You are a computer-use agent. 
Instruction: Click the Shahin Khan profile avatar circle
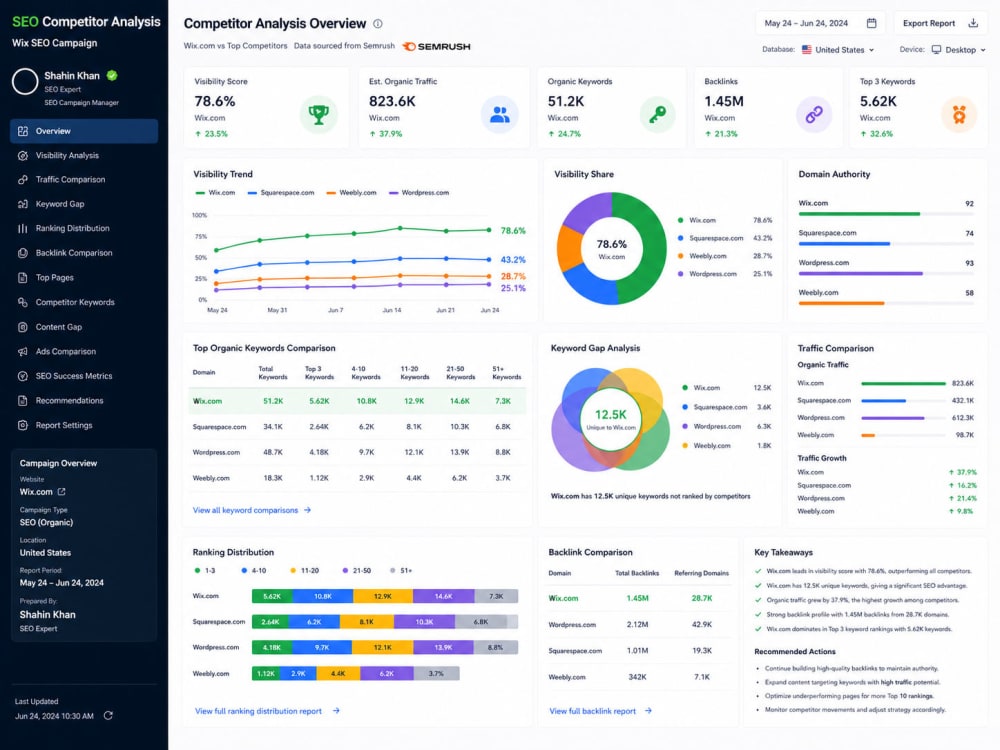[x=25, y=82]
